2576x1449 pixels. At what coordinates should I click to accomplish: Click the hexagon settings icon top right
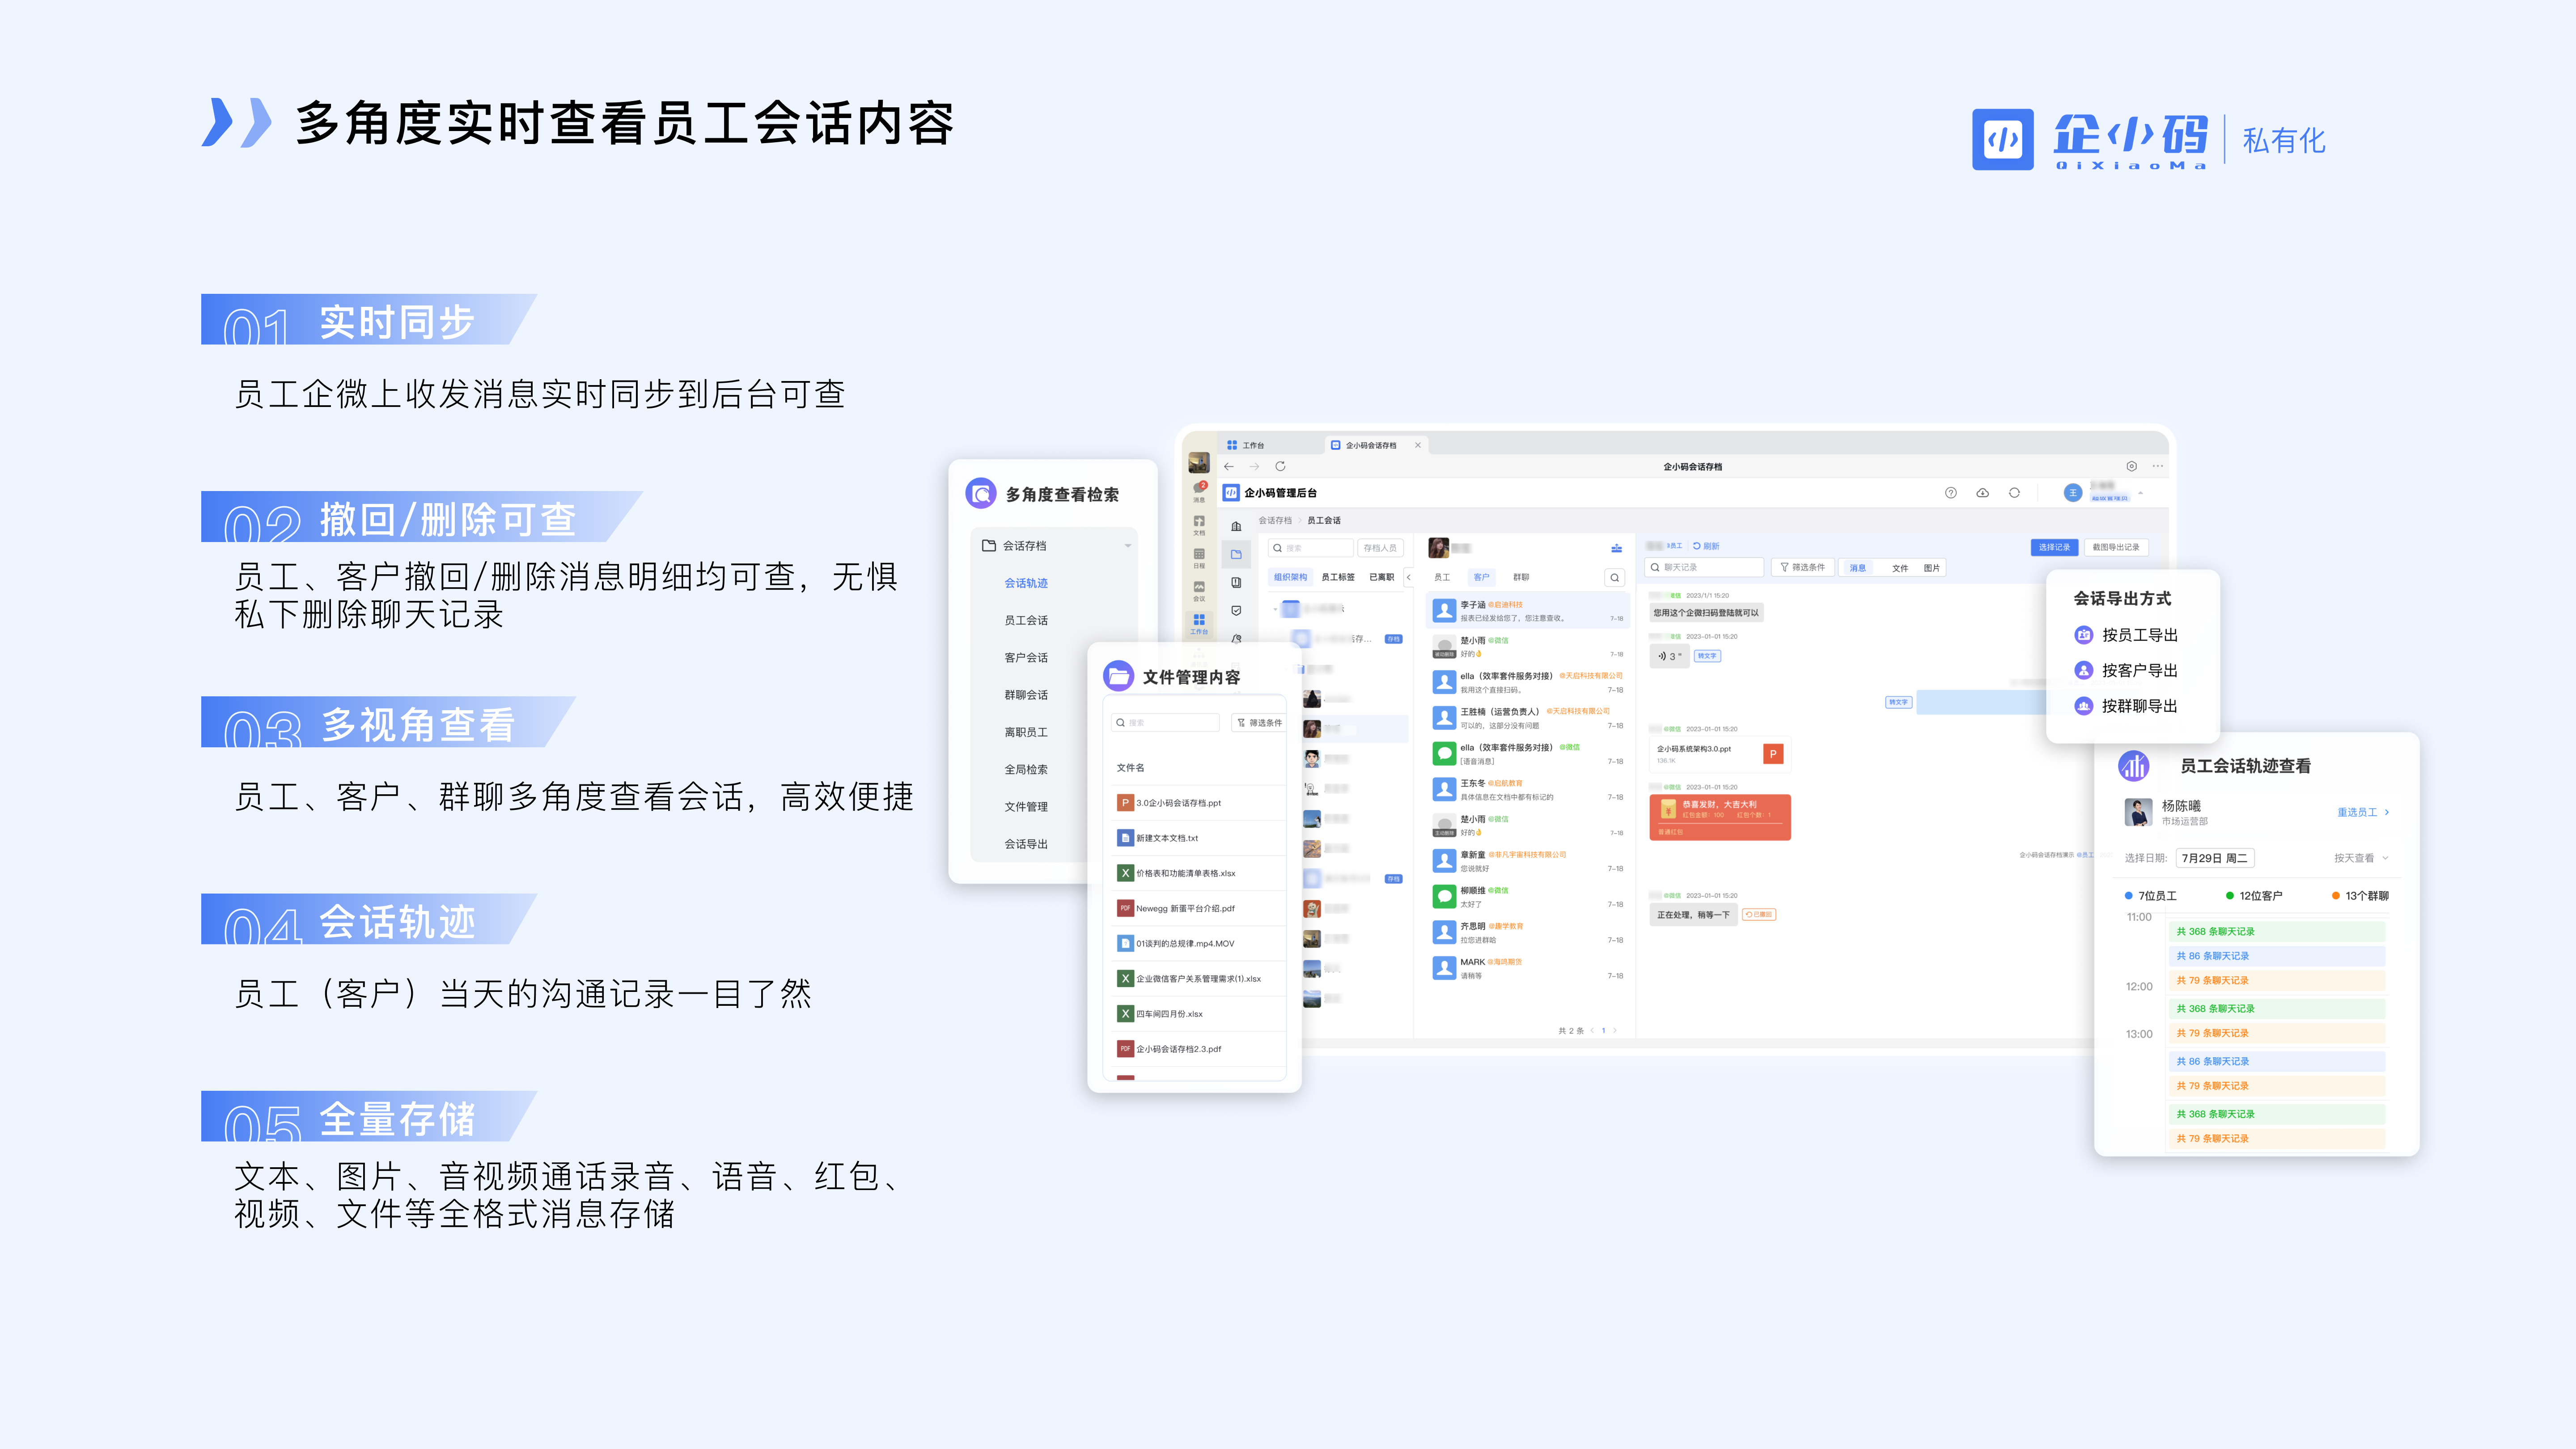click(2131, 466)
